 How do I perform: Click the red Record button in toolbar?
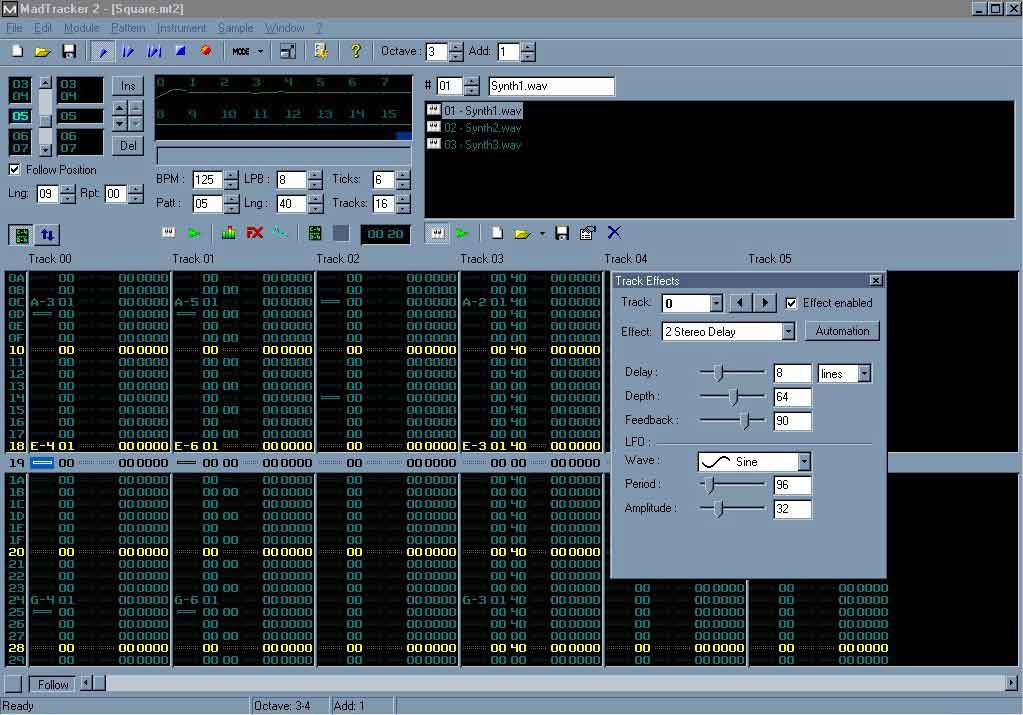pyautogui.click(x=206, y=51)
